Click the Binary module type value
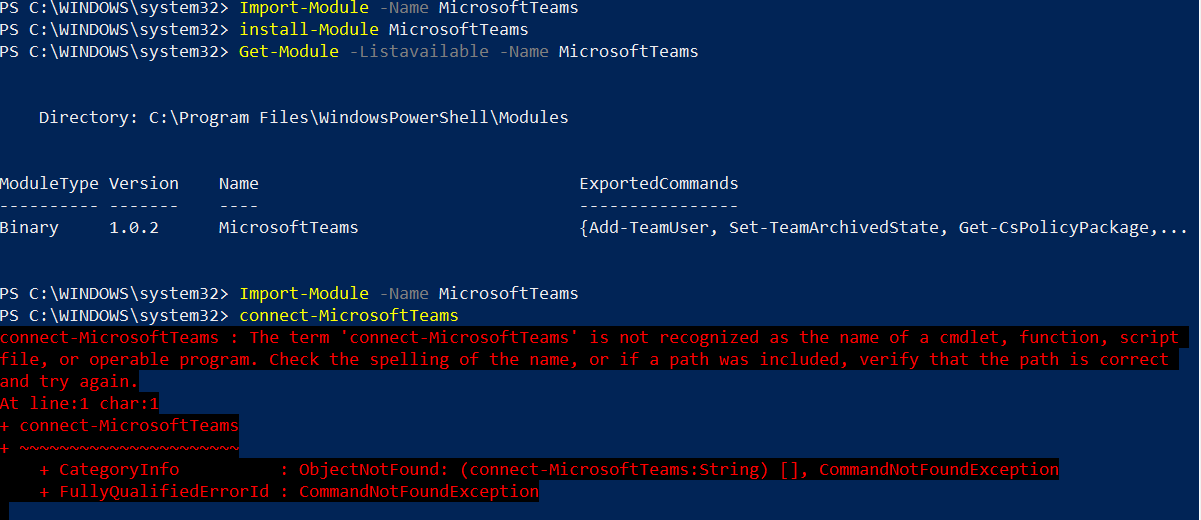 coord(30,228)
